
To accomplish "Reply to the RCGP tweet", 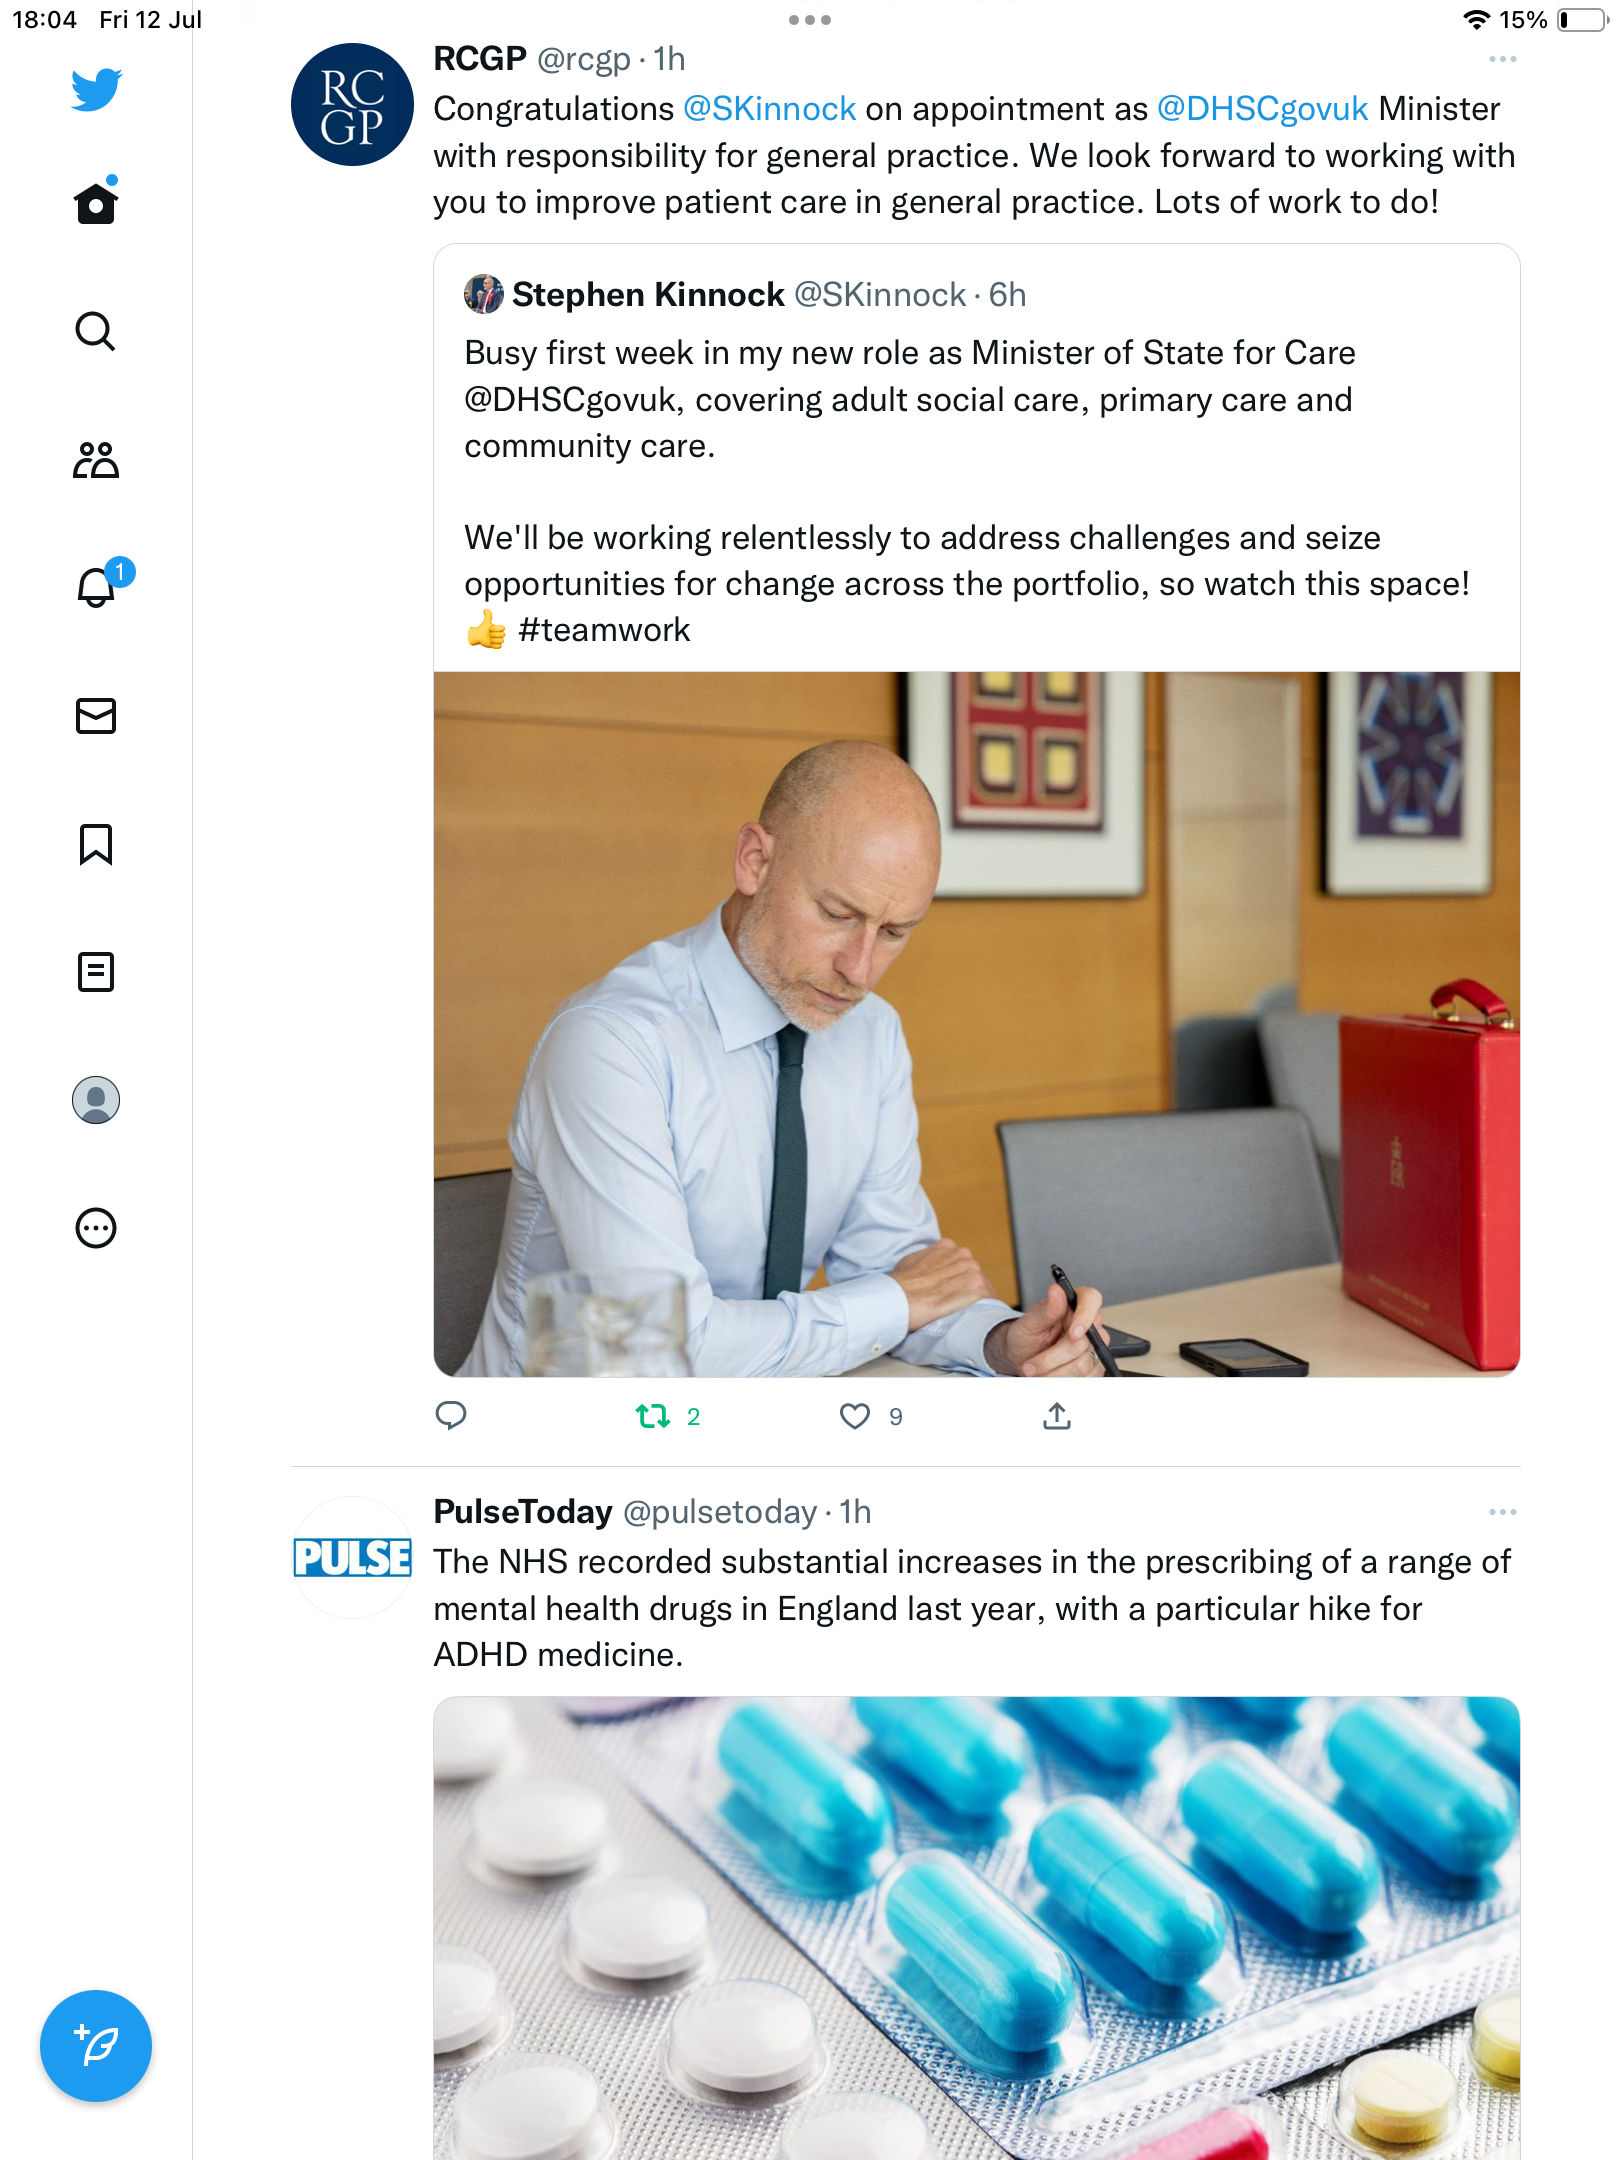I will 451,1415.
